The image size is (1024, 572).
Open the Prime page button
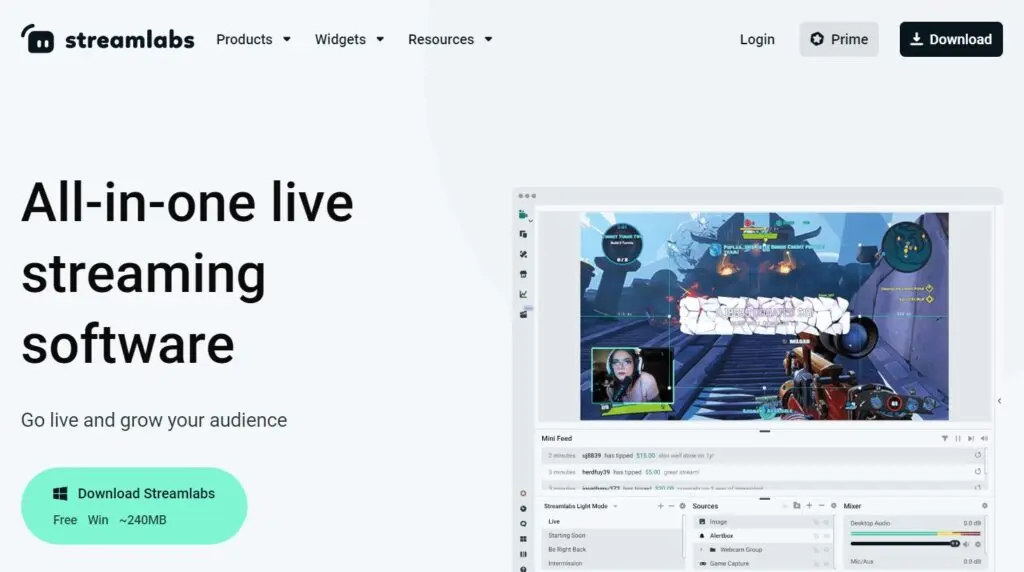(x=839, y=39)
